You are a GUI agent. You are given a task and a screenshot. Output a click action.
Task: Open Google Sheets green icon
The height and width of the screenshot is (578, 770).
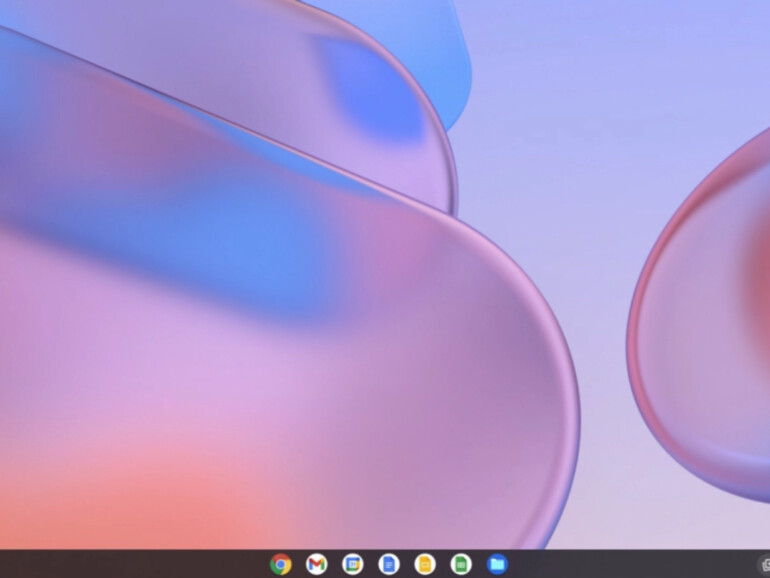(x=461, y=564)
